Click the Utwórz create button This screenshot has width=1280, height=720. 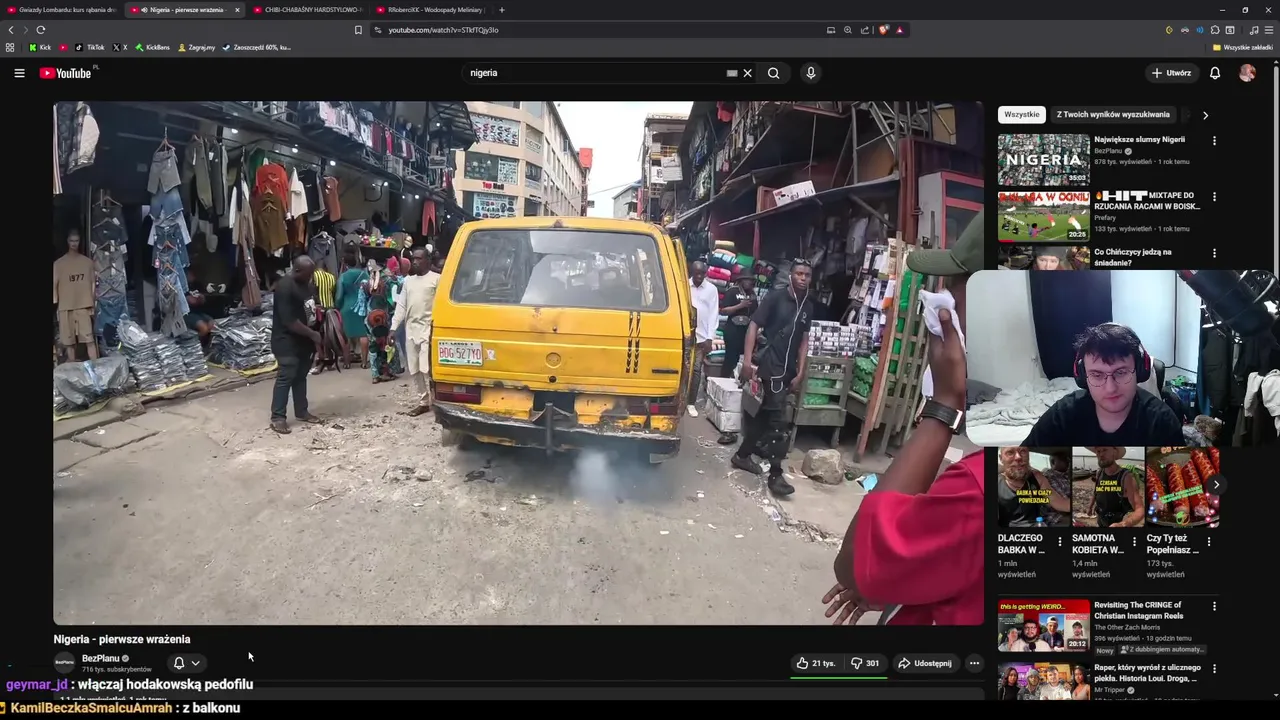1172,73
